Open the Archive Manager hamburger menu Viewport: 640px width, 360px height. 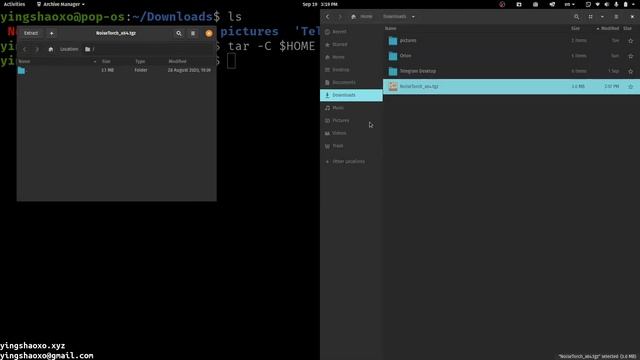(x=193, y=33)
